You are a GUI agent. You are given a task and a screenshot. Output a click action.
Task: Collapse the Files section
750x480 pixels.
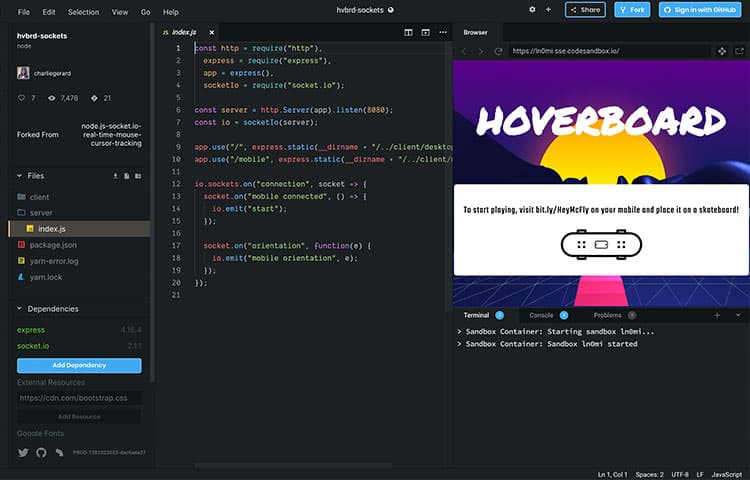(x=20, y=176)
